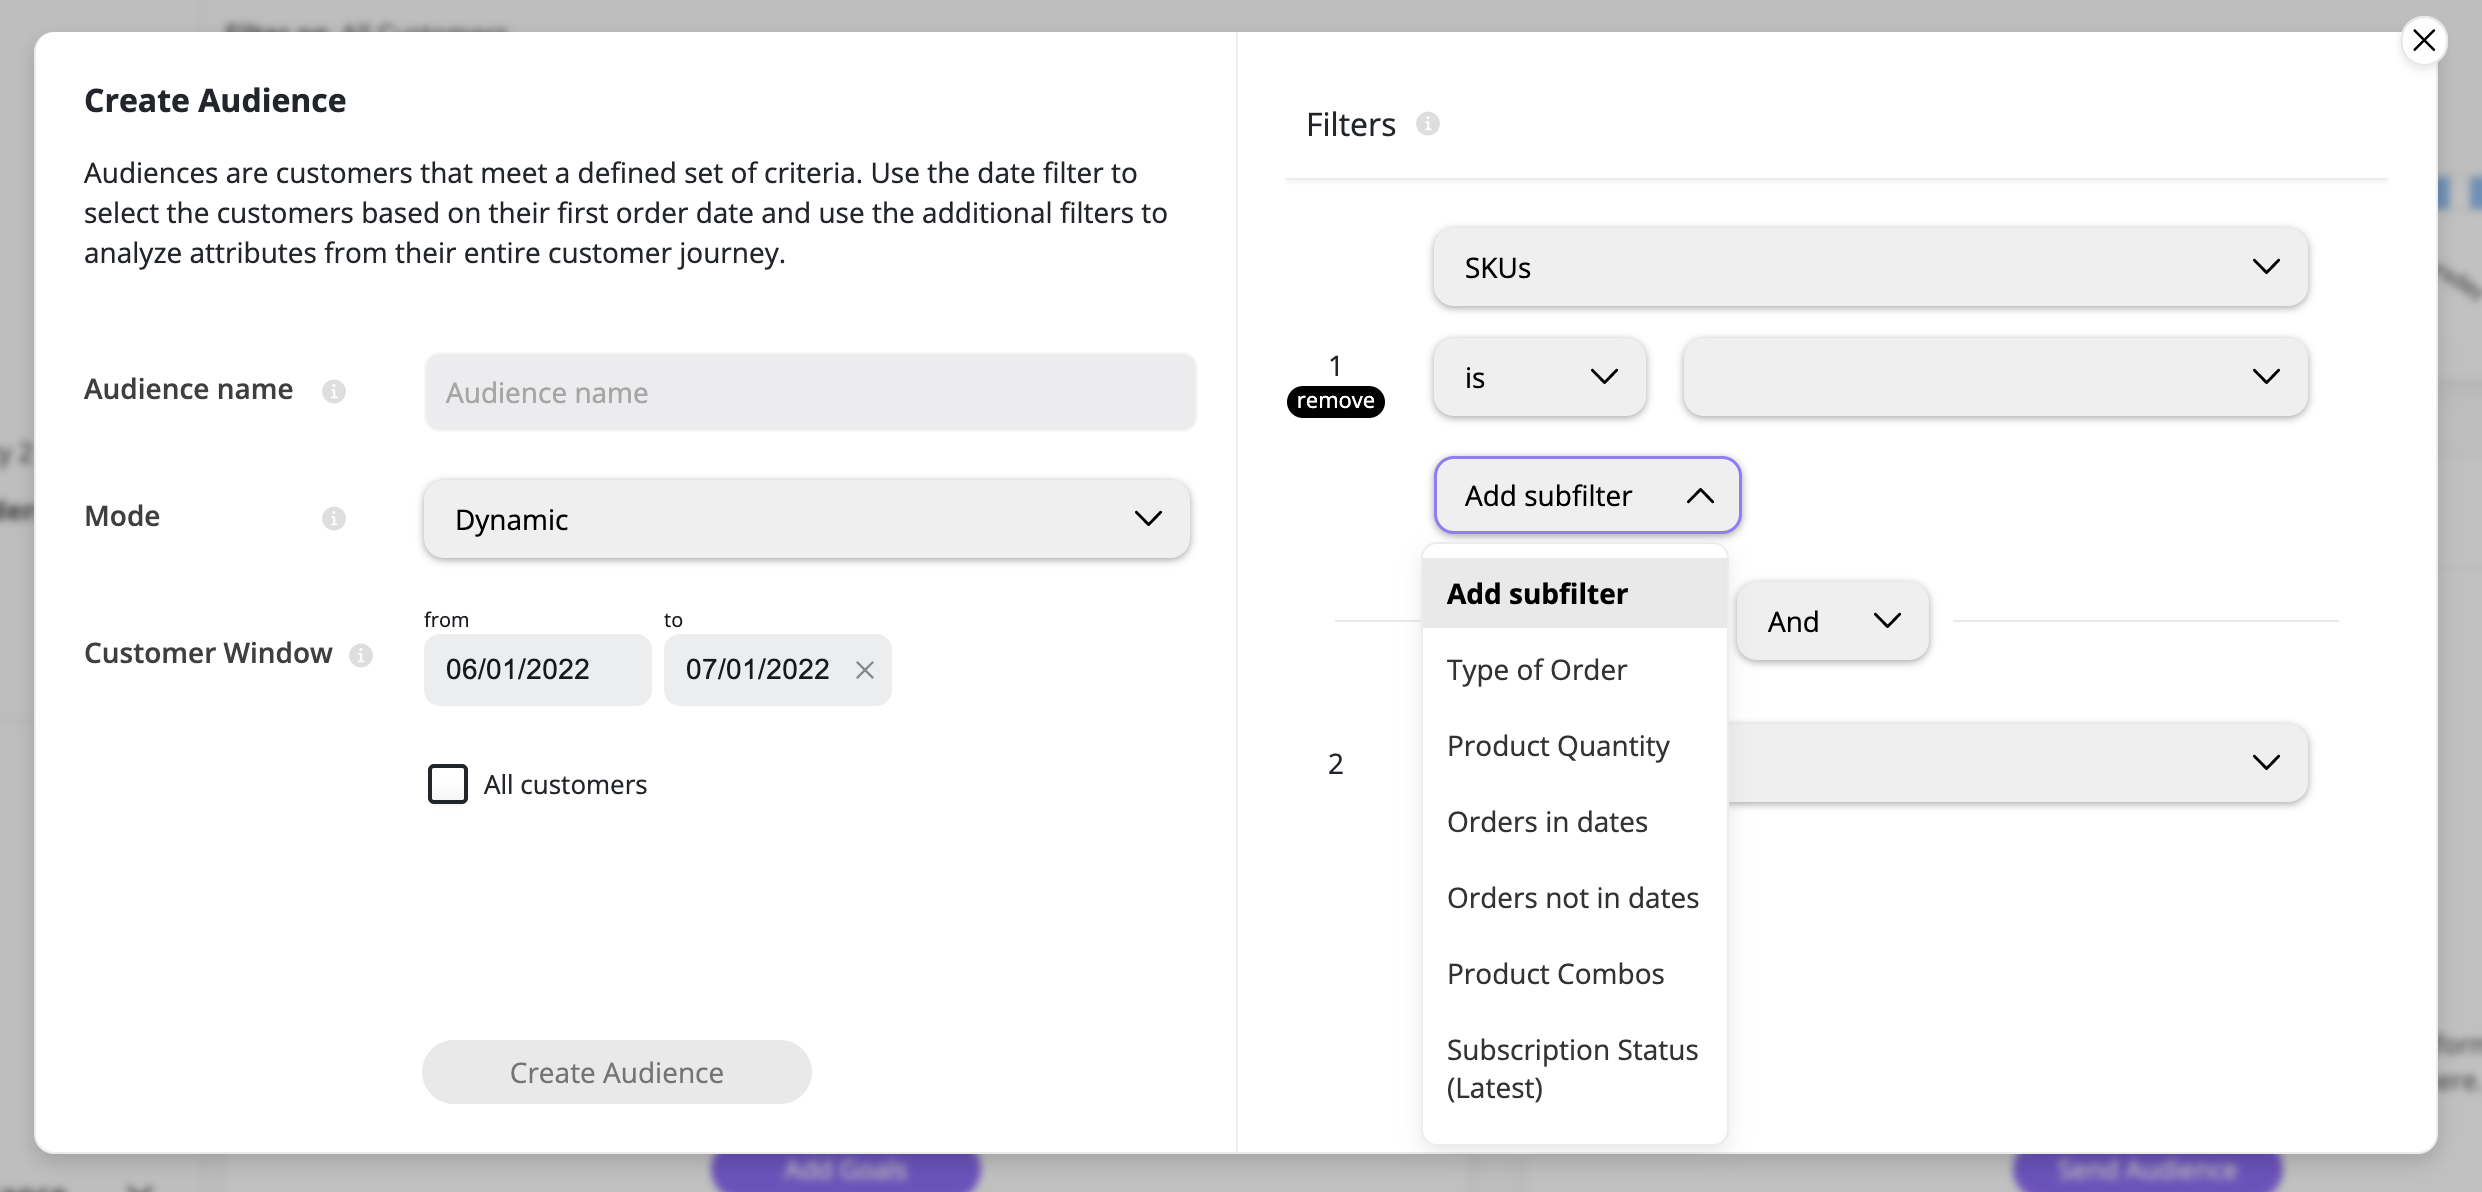Click the info icon beside Audience name

click(334, 391)
